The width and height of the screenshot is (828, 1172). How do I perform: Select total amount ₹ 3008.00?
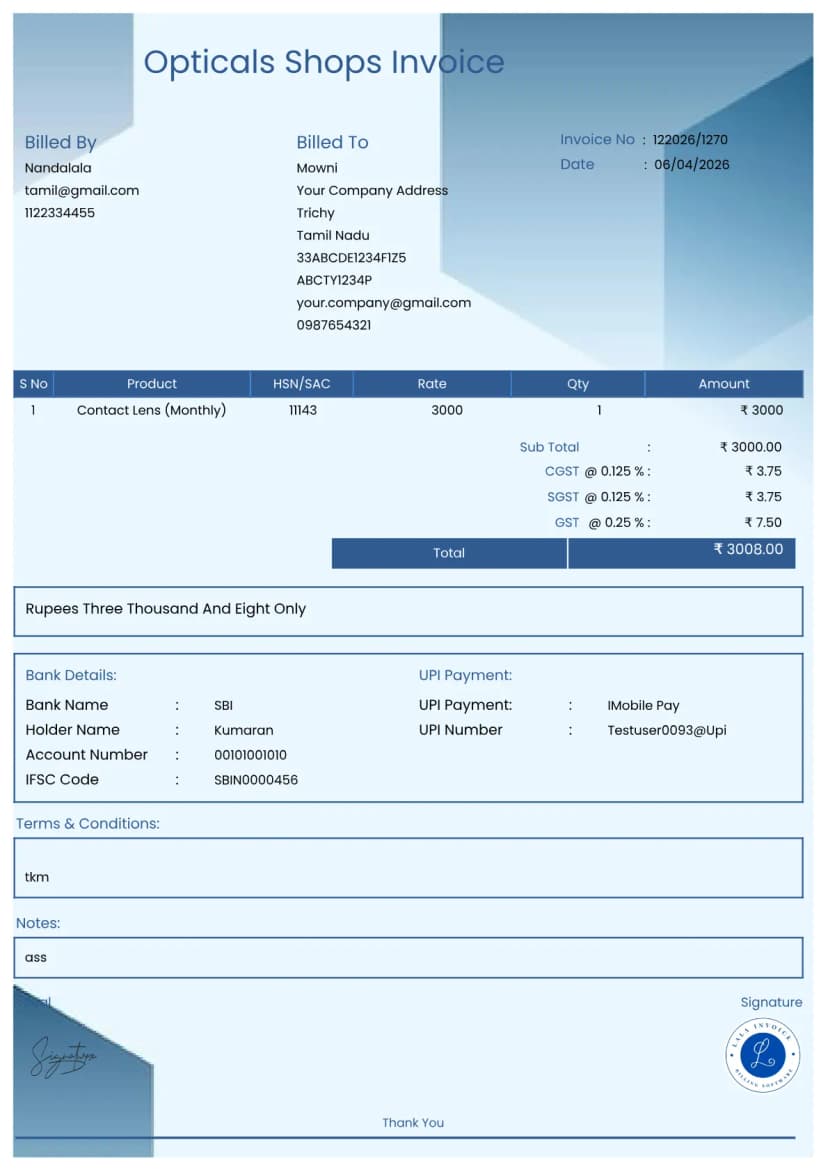tap(748, 549)
